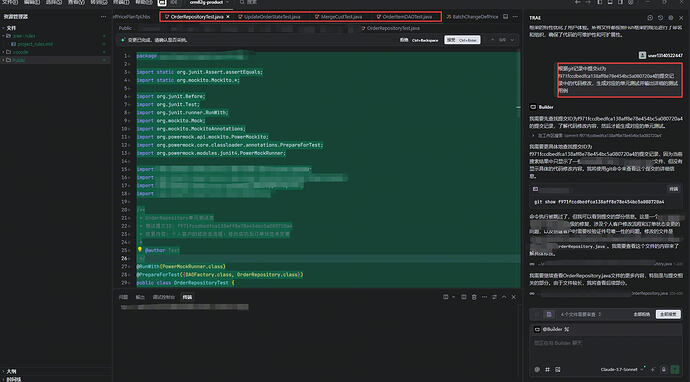690x382 pixels.
Task: Close the OrderRepositoryTest.java tab
Action: click(x=228, y=17)
